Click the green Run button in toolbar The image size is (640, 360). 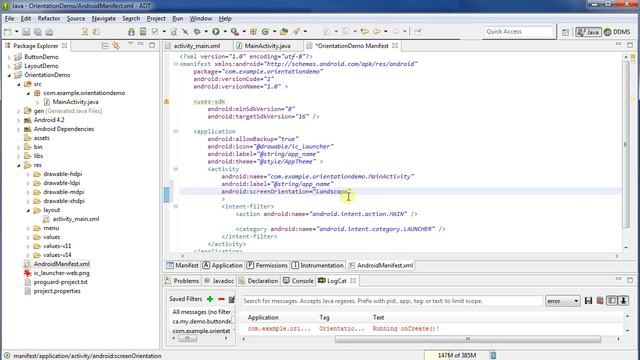[x=216, y=32]
